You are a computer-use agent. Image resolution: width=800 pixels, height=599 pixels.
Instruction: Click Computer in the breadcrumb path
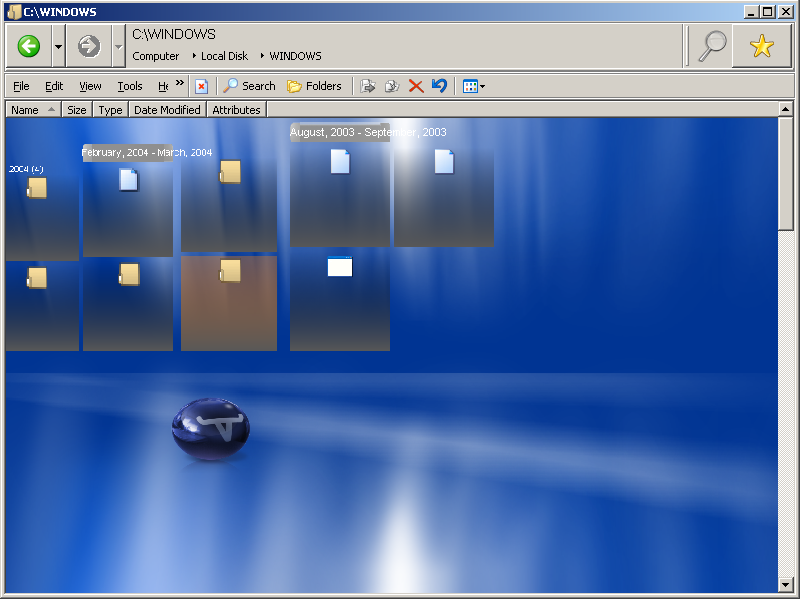point(156,56)
